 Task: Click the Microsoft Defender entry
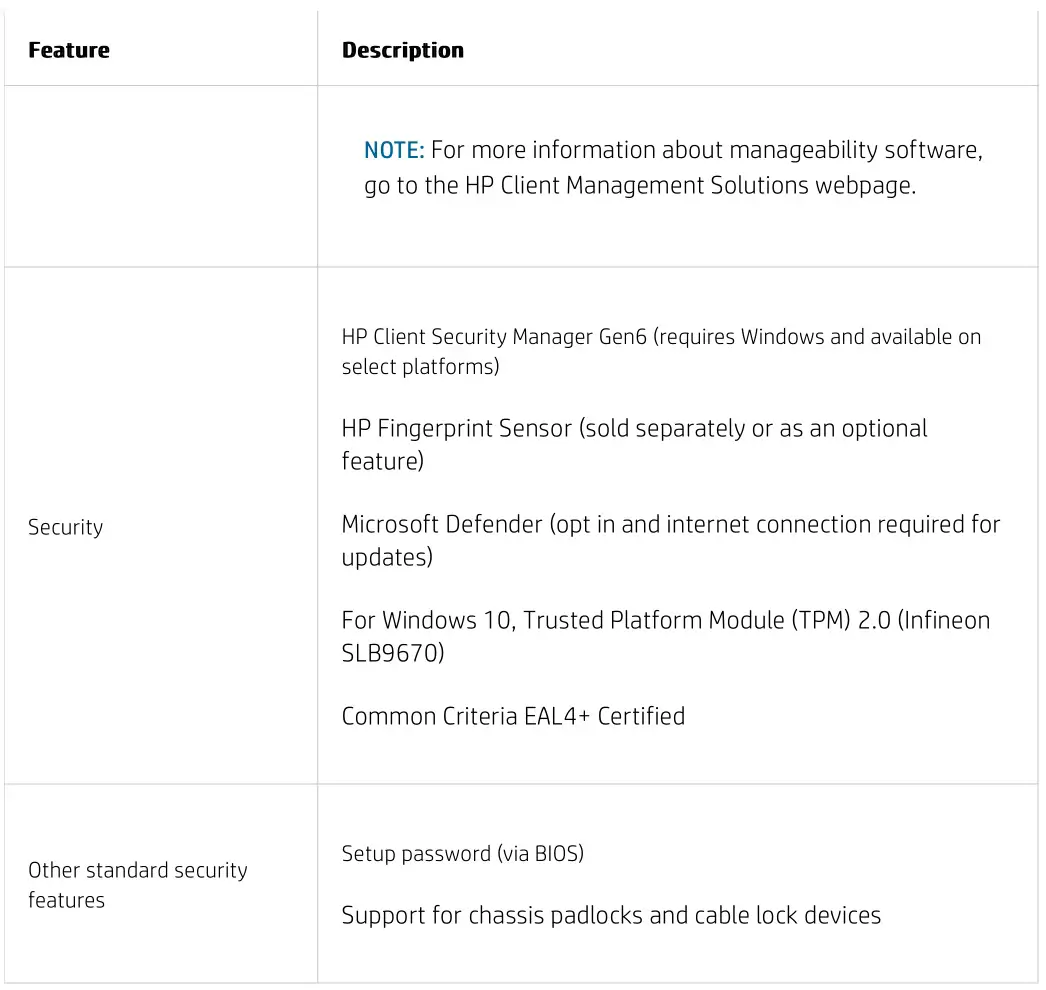pos(442,525)
